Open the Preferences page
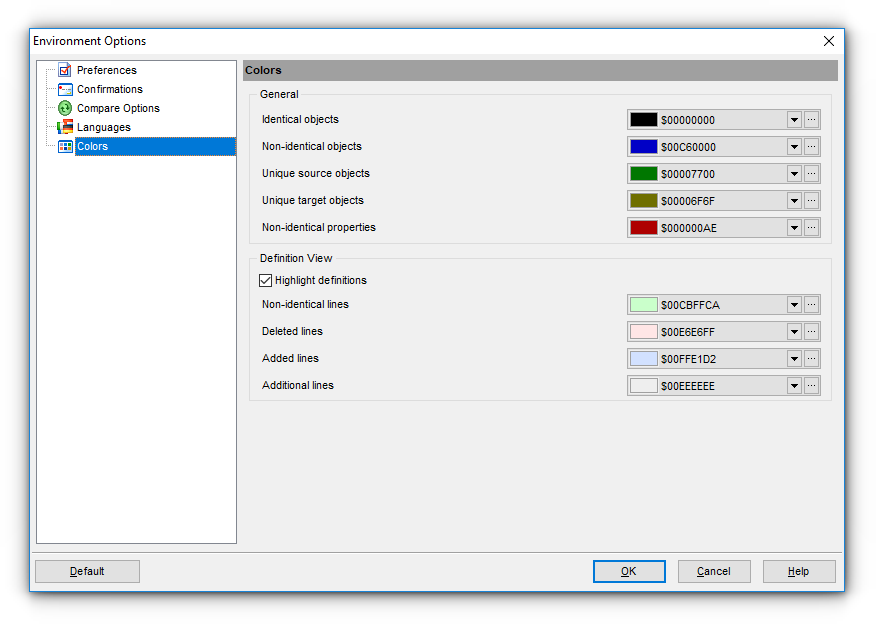The width and height of the screenshot is (876, 624). tap(107, 70)
